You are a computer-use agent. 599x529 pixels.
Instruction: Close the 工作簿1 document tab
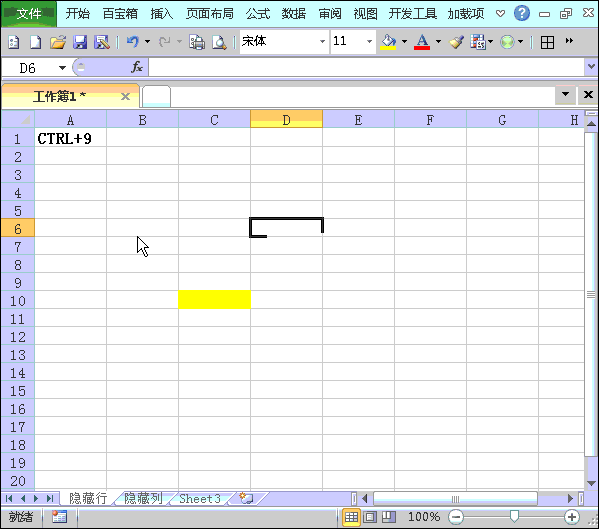coord(125,97)
